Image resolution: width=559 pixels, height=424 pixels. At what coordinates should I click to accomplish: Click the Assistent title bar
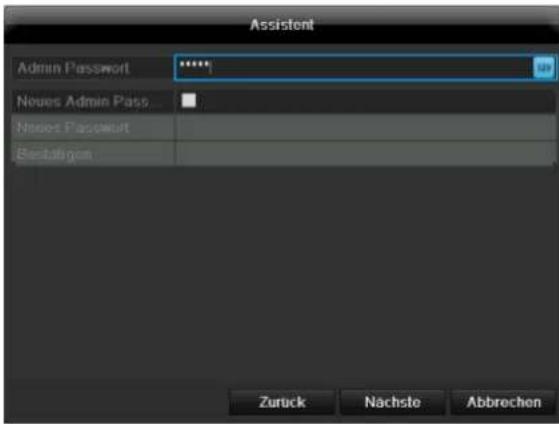pos(281,25)
